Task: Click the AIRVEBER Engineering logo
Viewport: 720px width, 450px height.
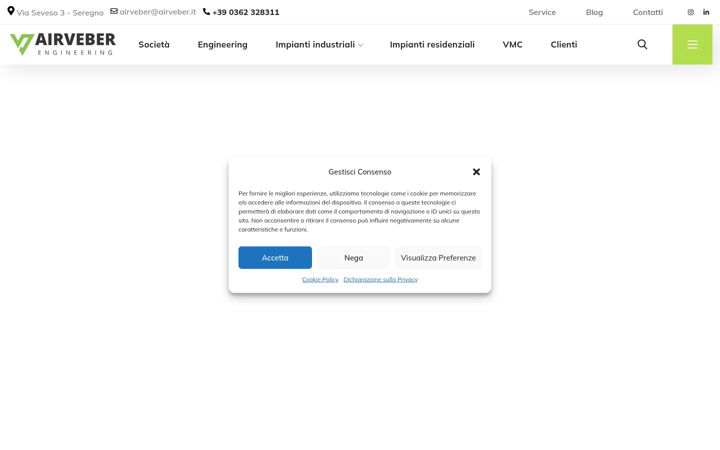Action: pos(63,44)
